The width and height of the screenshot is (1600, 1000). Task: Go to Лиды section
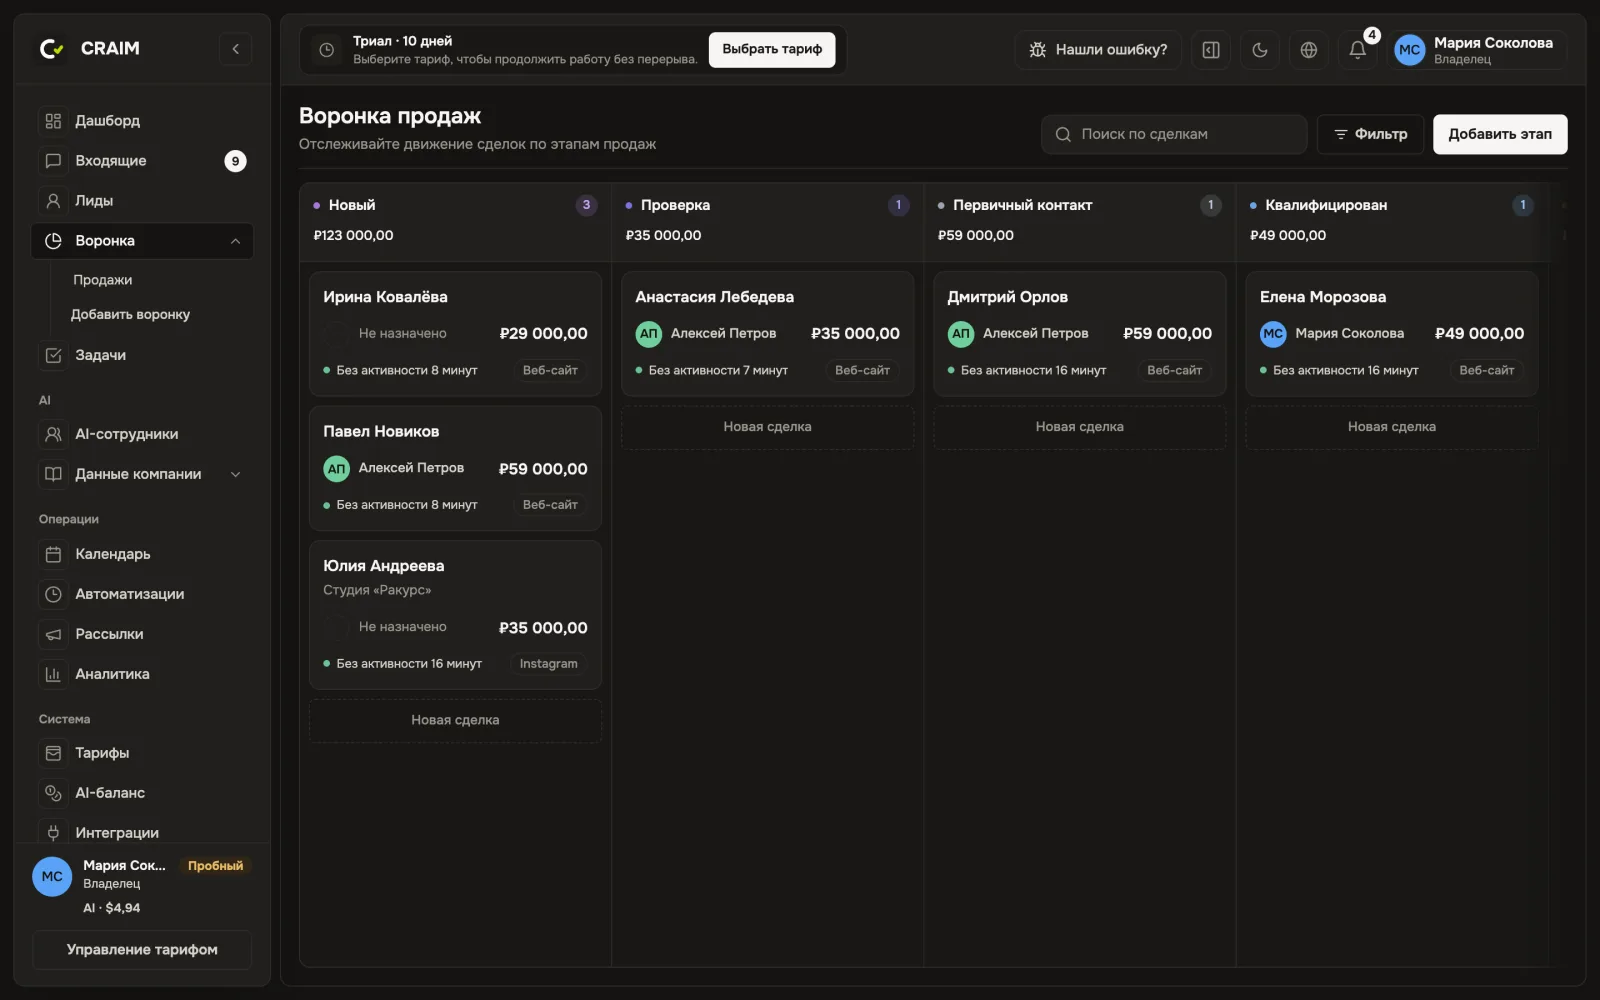pyautogui.click(x=142, y=201)
